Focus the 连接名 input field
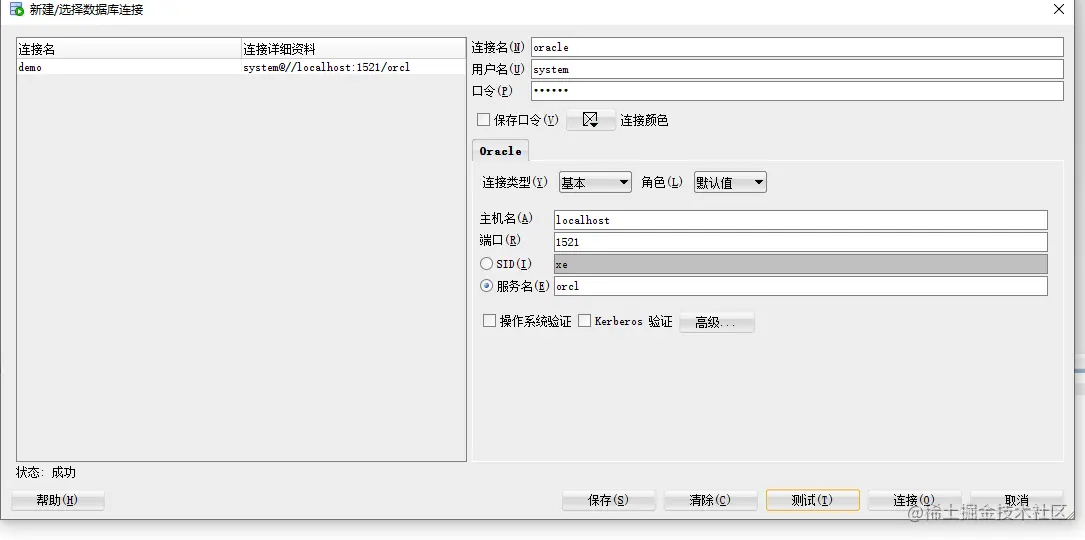Image resolution: width=1085 pixels, height=540 pixels. coord(797,47)
